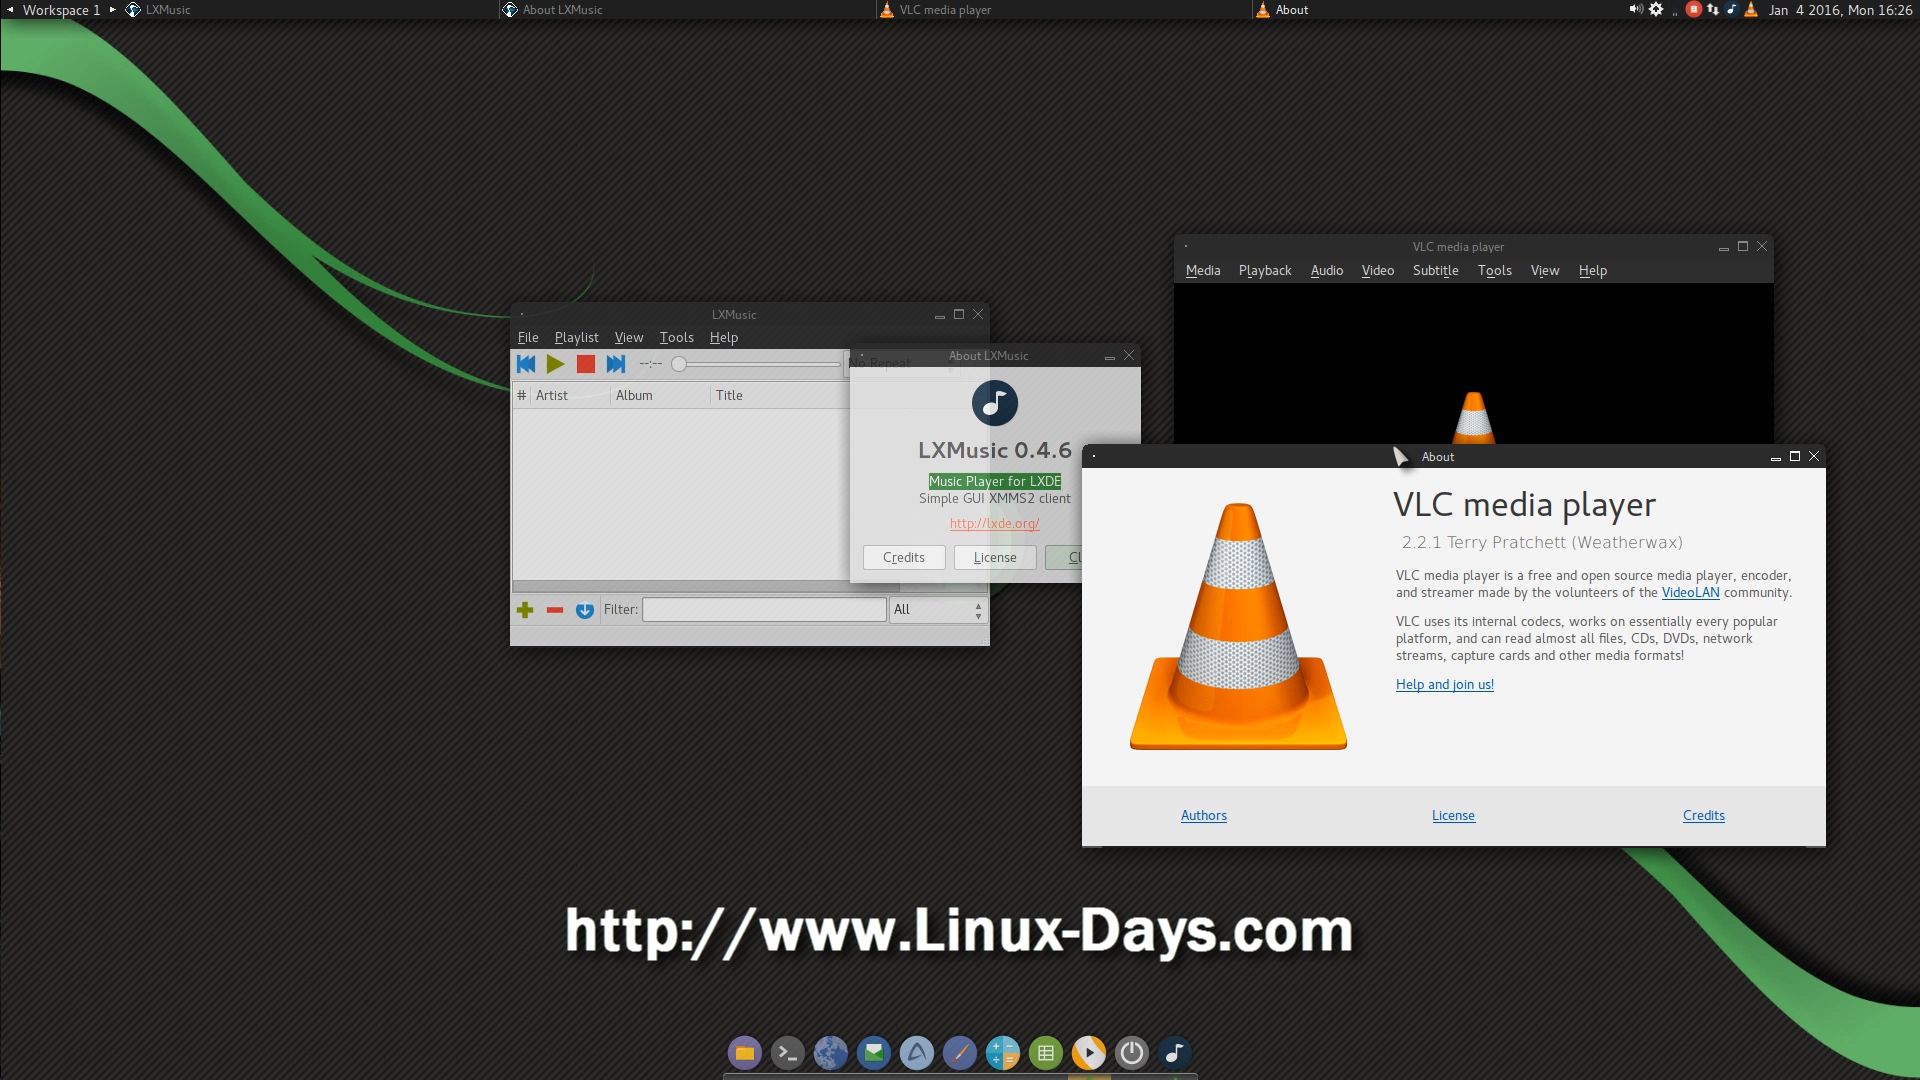Click the date and time clock

coord(1840,10)
